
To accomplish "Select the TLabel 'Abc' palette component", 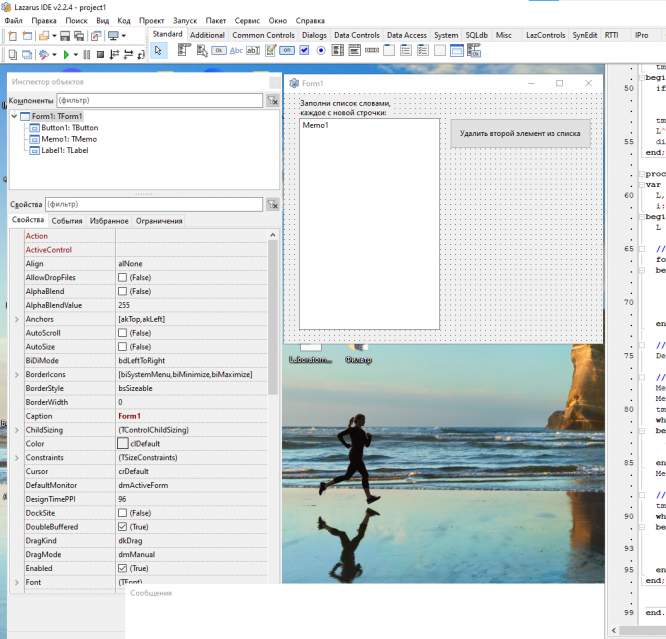I will 236,50.
